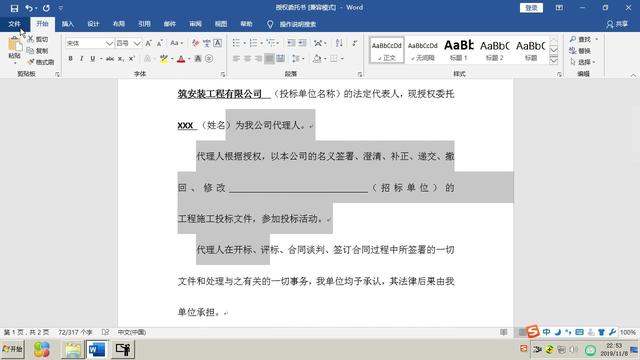Screen dimensions: 640x360
Task: Click the 操作说明搜索 tell-me search box
Action: tap(298, 24)
